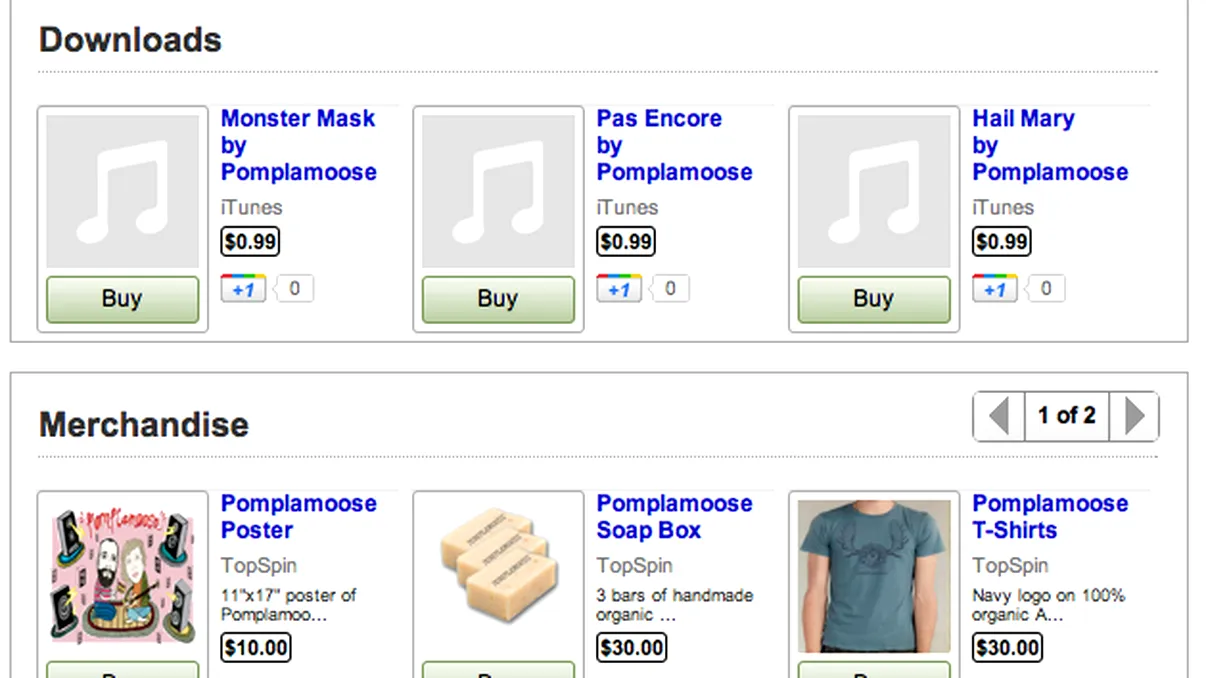Screen dimensions: 1206x678
Task: Open the Pomplamoose Soap Box link
Action: tap(674, 516)
